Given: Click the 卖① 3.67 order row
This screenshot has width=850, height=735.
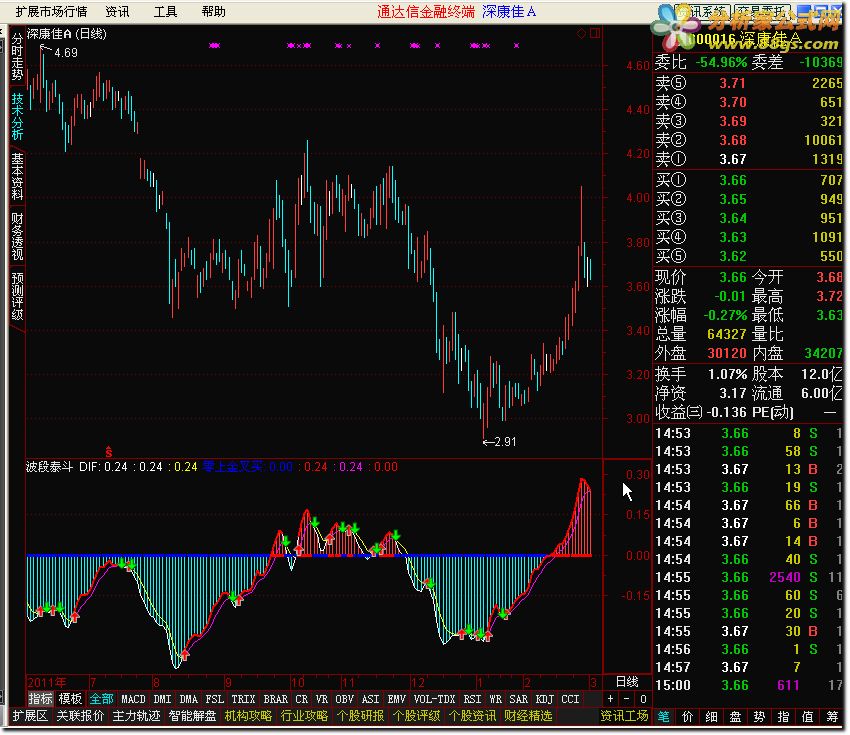Looking at the screenshot, I should [749, 159].
